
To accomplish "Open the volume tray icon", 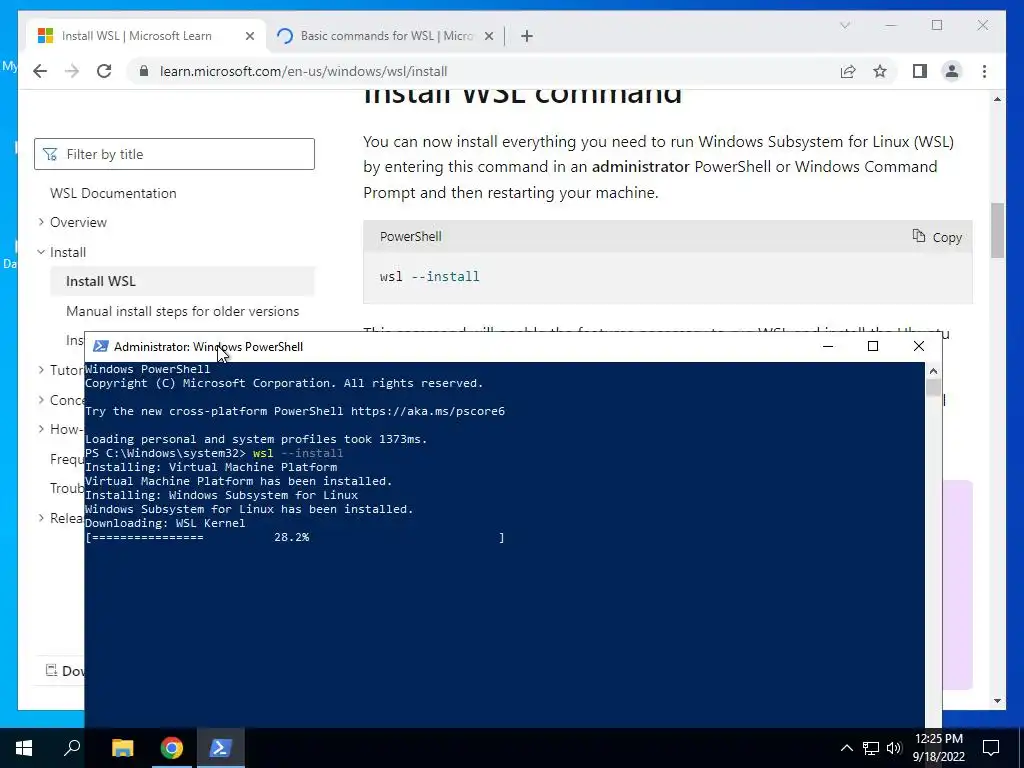I will tap(894, 748).
